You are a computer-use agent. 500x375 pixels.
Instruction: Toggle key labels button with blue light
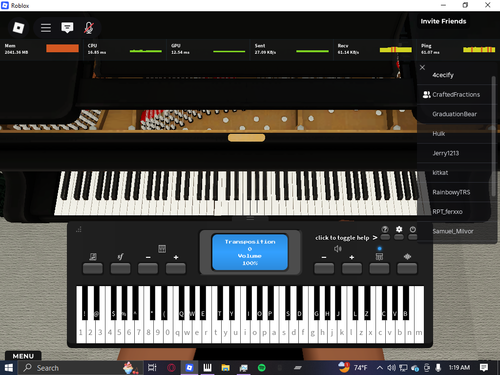click(379, 268)
